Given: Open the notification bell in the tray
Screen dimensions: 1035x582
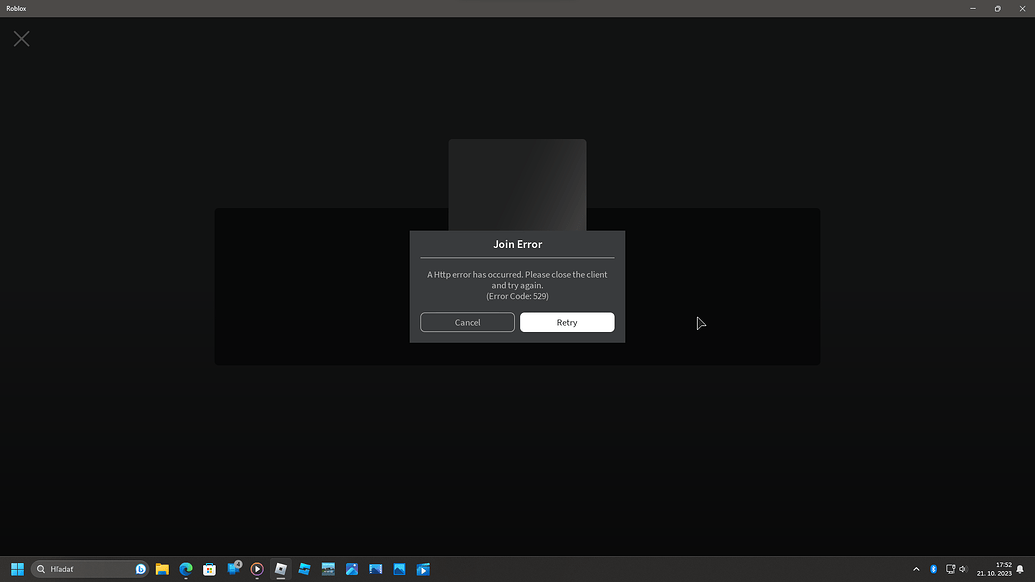Looking at the screenshot, I should pos(1019,570).
